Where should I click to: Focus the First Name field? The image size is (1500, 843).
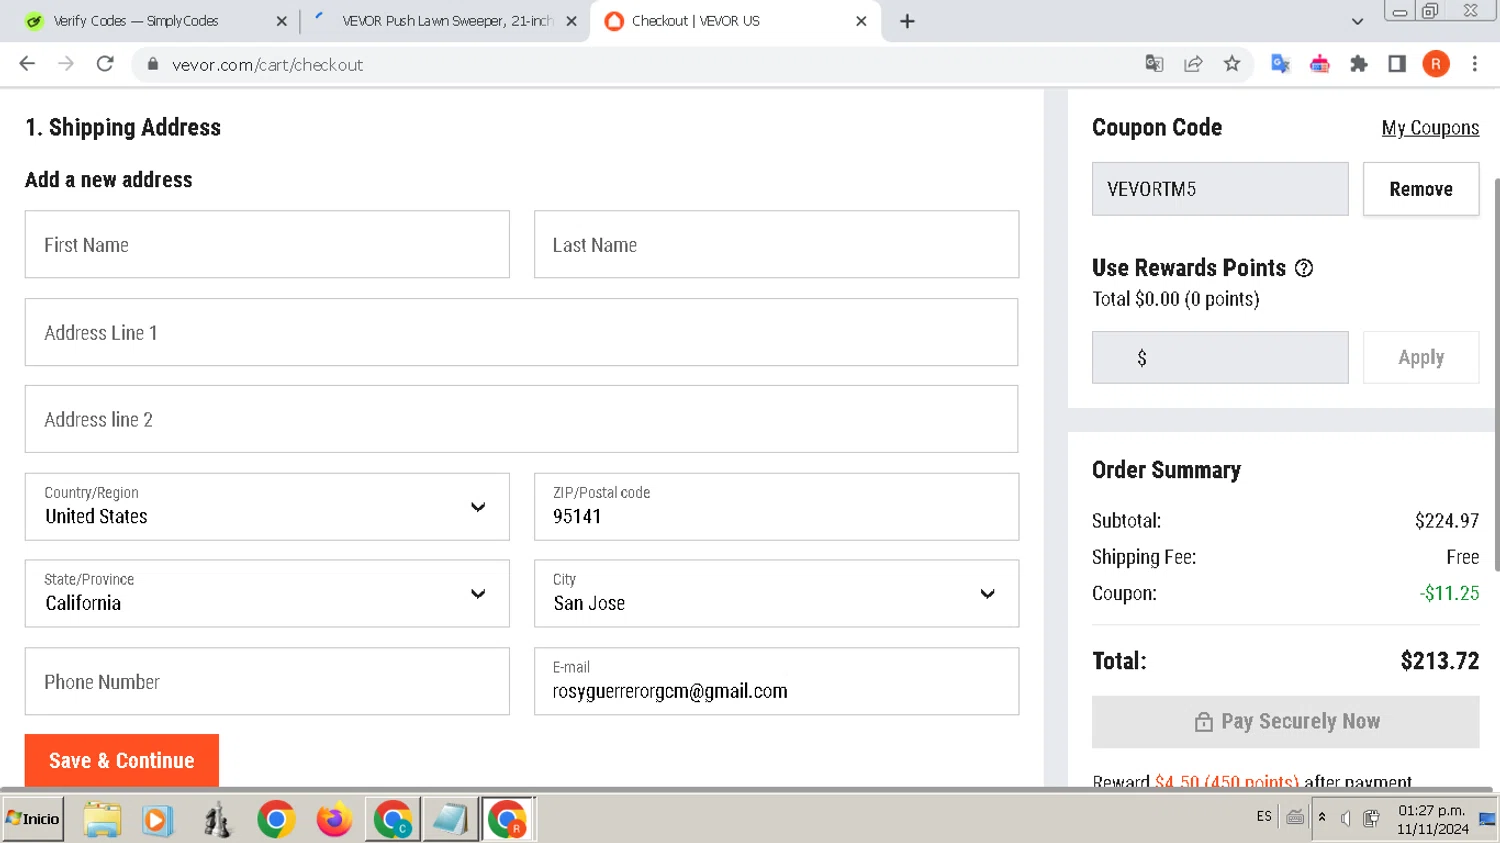[267, 244]
